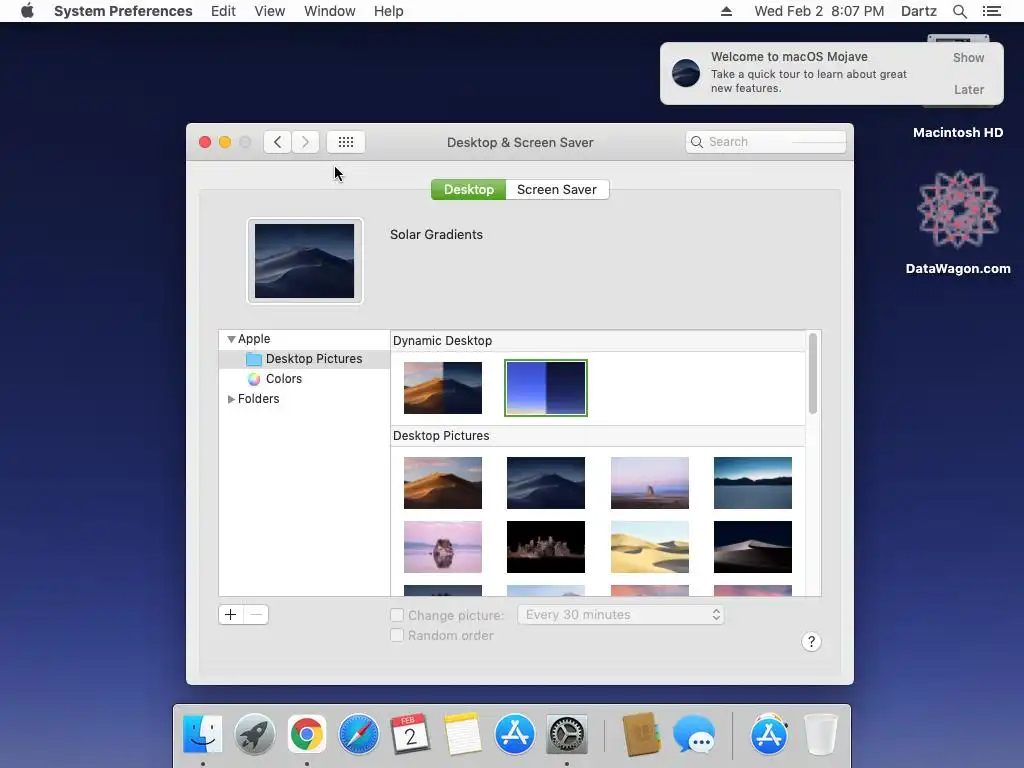The image size is (1024, 768).
Task: Open Google Chrome from the Dock
Action: 306,734
